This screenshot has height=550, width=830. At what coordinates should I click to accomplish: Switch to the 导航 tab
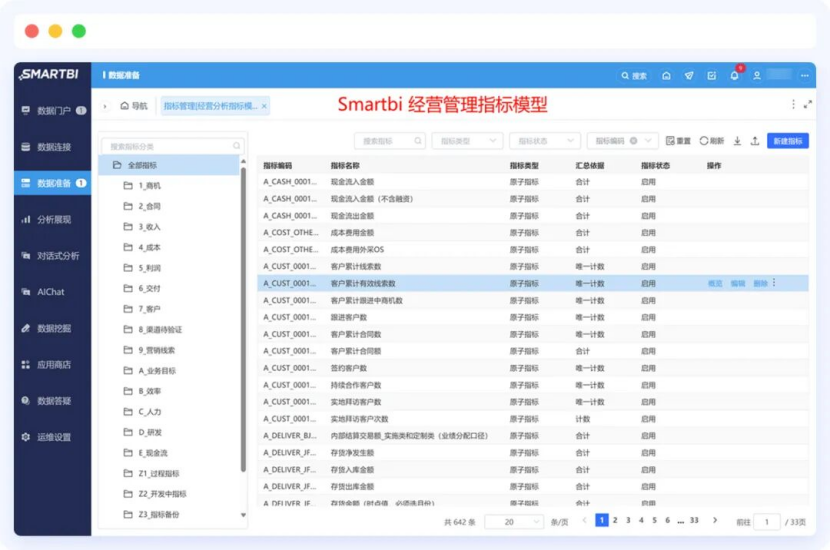click(x=133, y=105)
